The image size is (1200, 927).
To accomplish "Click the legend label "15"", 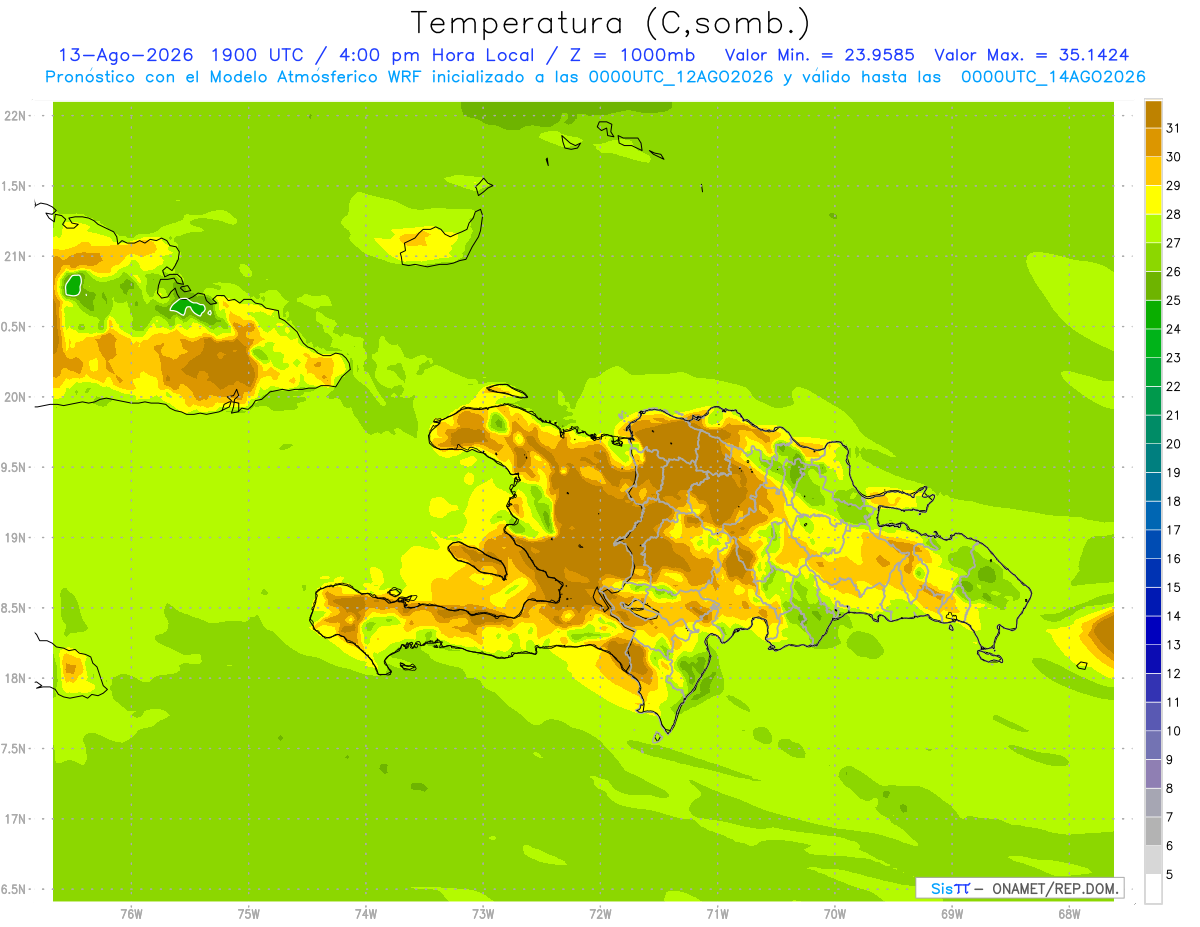I will click(1173, 588).
